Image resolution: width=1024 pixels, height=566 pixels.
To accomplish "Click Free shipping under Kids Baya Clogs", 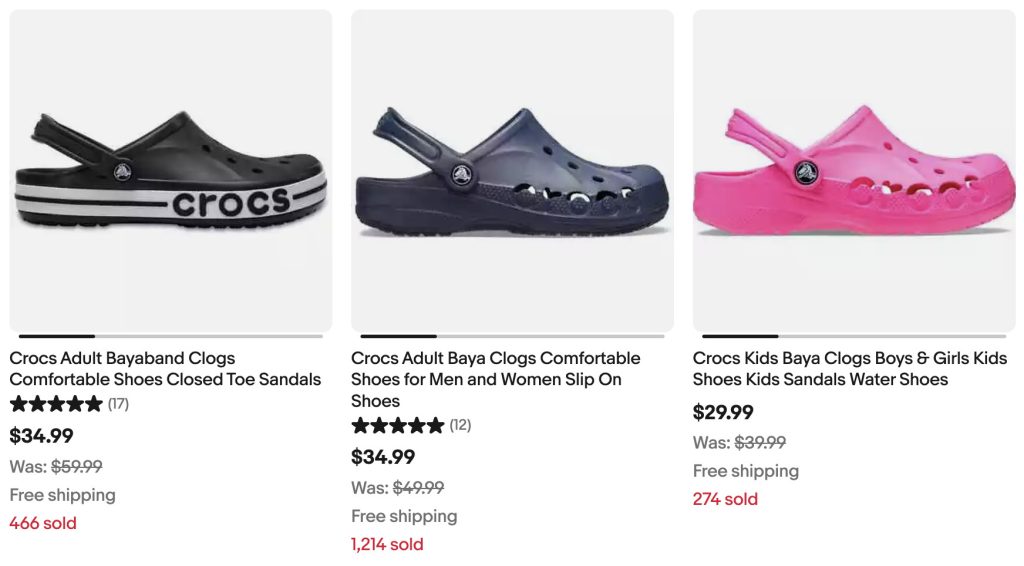I will pos(746,471).
